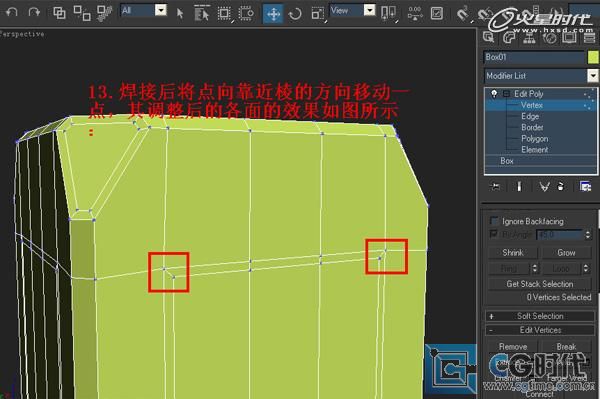The height and width of the screenshot is (399, 600).
Task: Activate the Select and Scale tool
Action: coord(318,14)
